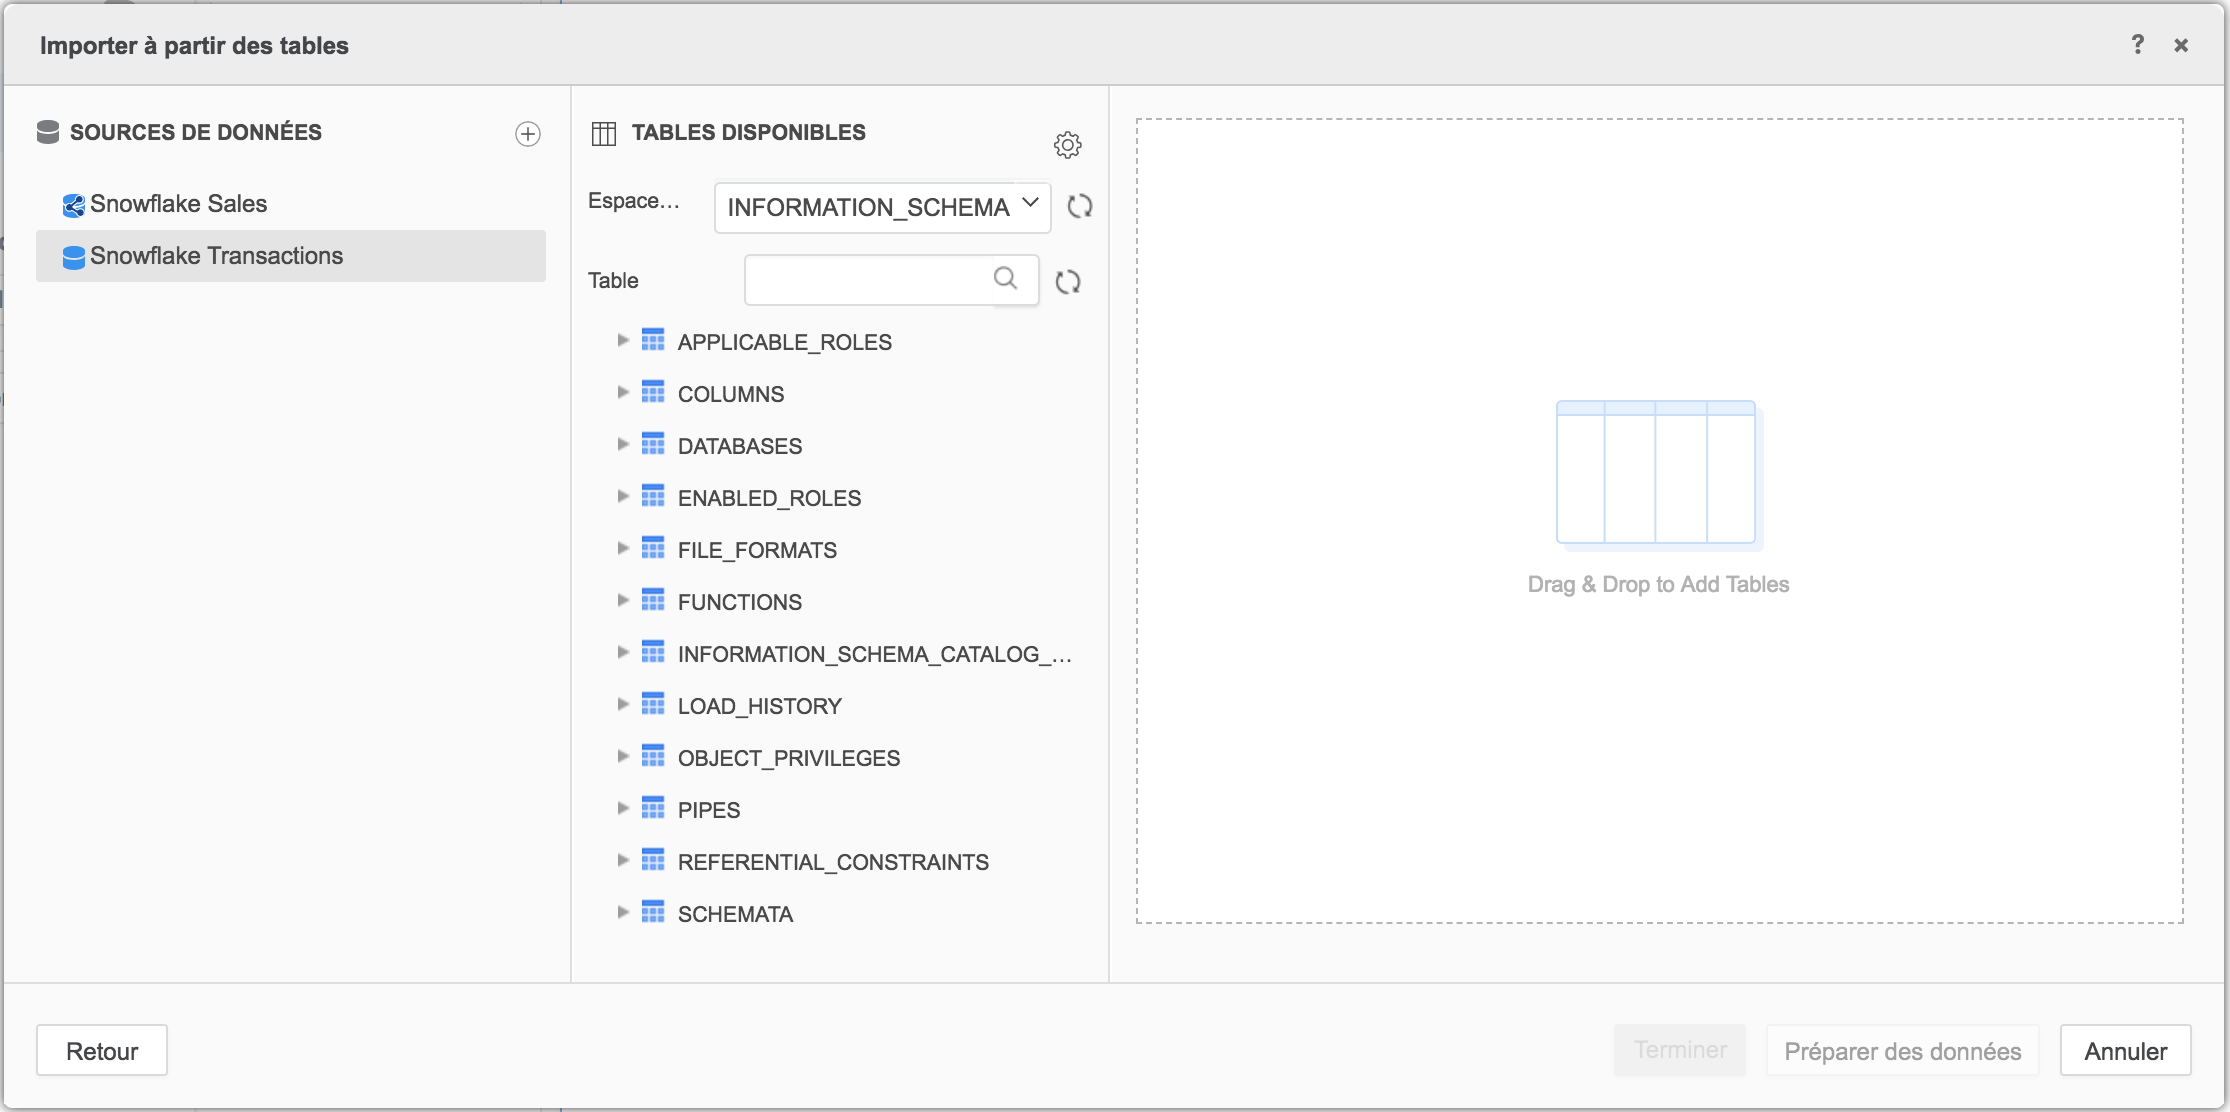The width and height of the screenshot is (2230, 1112).
Task: Open the INFORMATION_SCHEMA namespace dropdown
Action: (882, 207)
